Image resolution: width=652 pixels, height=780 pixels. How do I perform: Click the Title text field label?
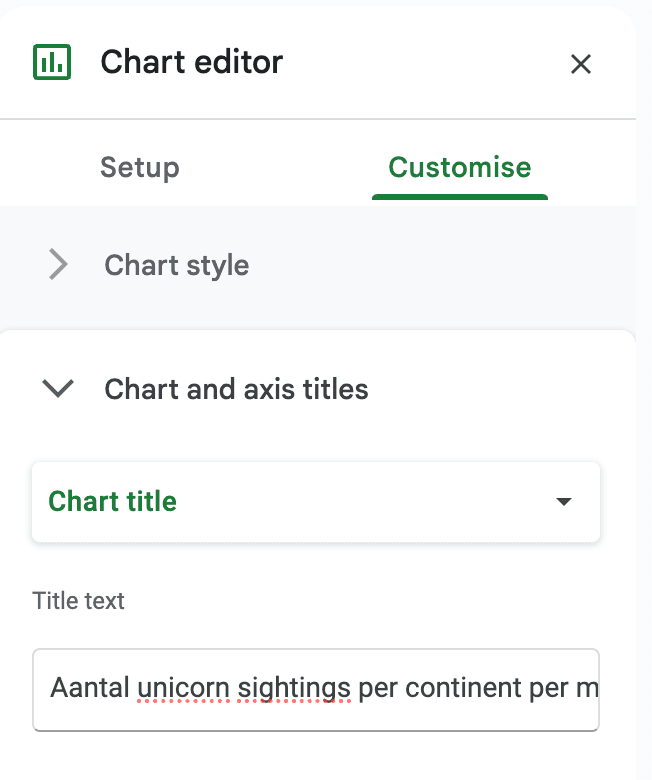(78, 601)
